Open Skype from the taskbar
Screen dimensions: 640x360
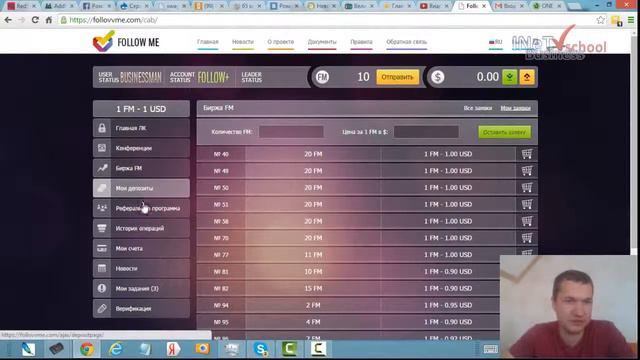260,349
